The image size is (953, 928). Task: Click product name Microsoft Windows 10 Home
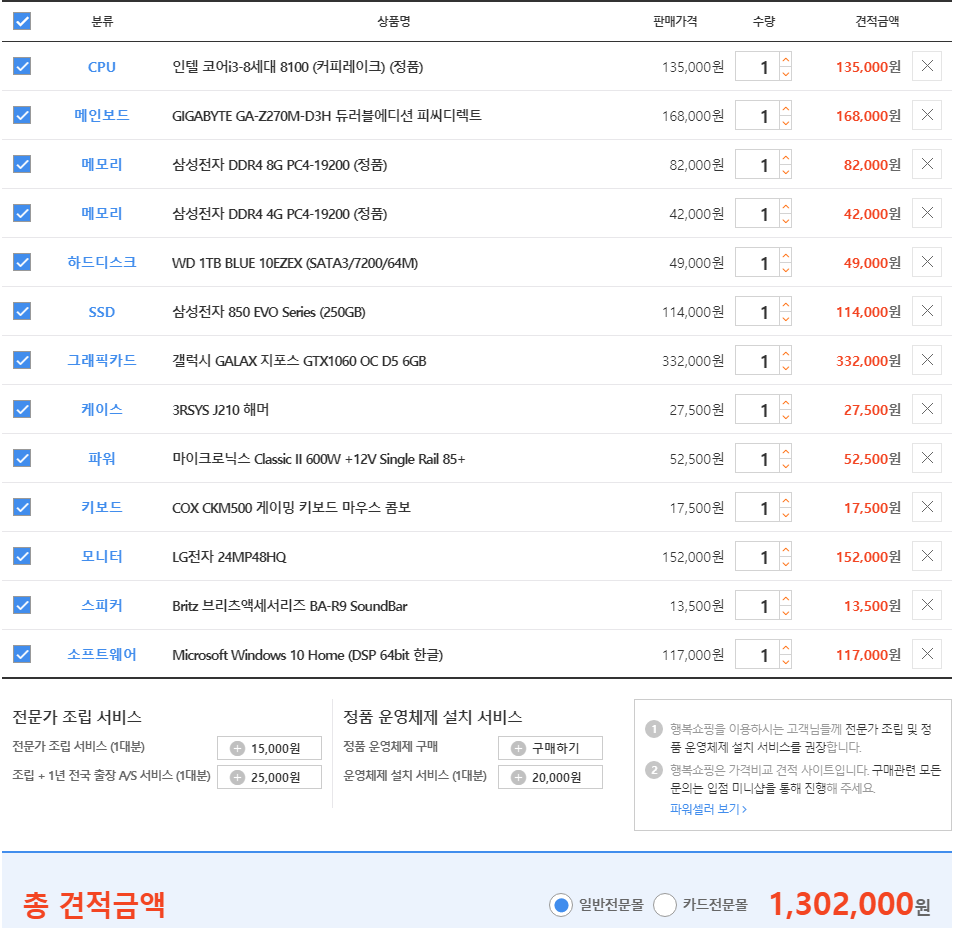click(308, 655)
